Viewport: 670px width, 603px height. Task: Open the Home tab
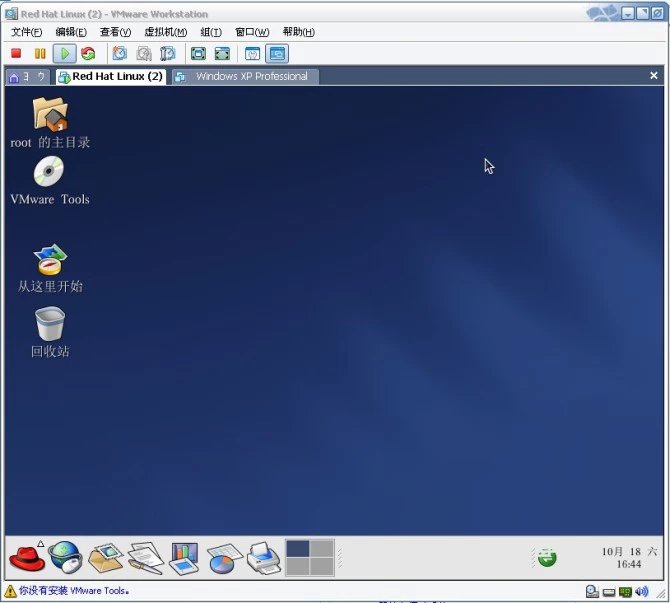(x=13, y=77)
